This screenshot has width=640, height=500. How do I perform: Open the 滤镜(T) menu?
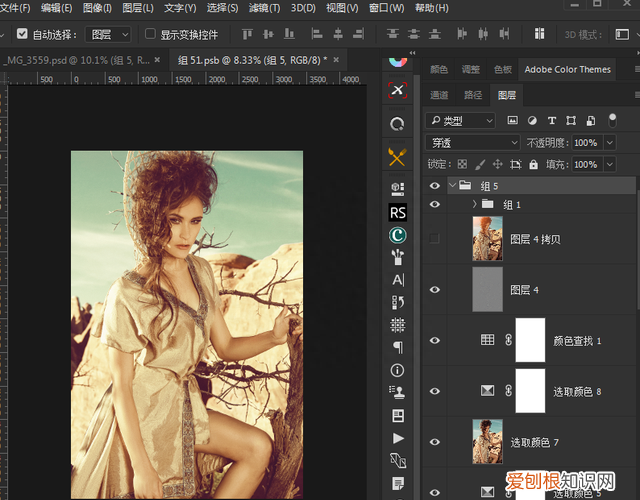click(x=265, y=8)
